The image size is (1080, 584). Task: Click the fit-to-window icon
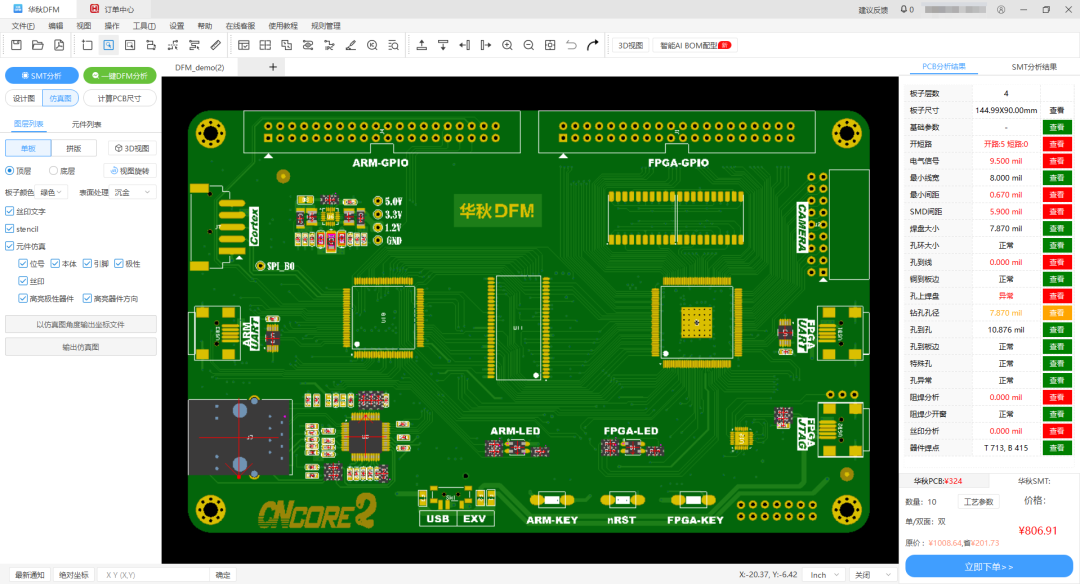click(550, 45)
